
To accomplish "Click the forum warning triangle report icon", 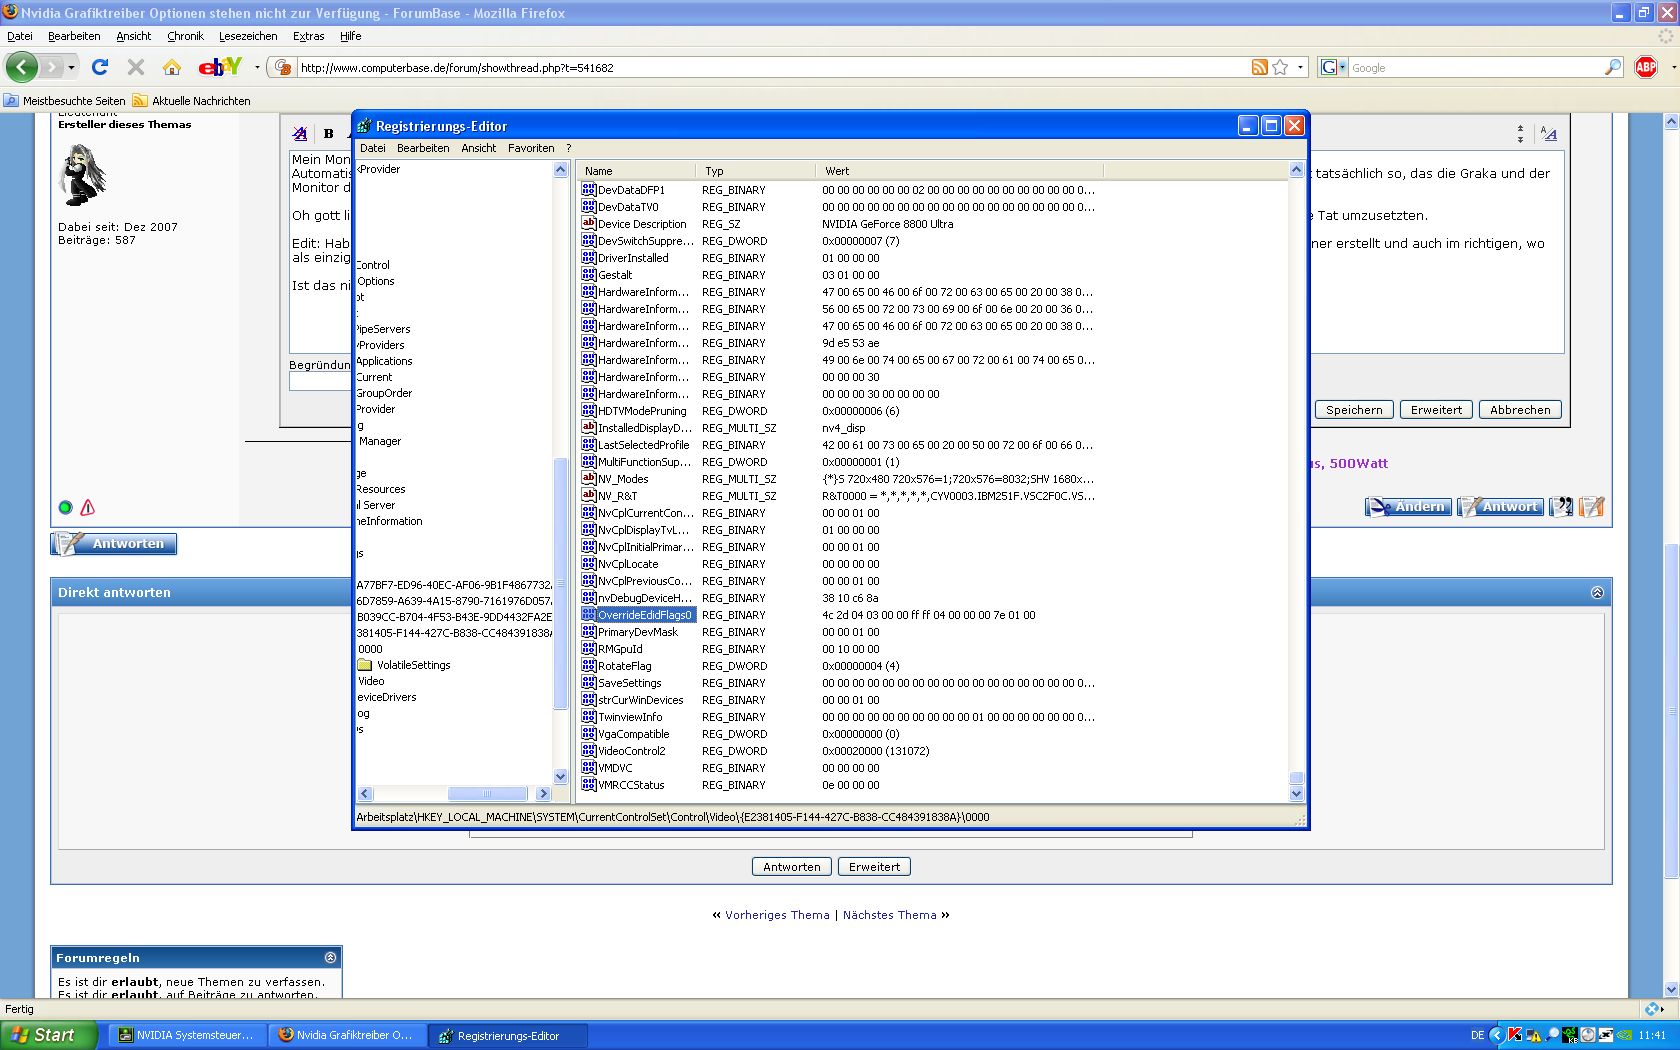I will [88, 508].
